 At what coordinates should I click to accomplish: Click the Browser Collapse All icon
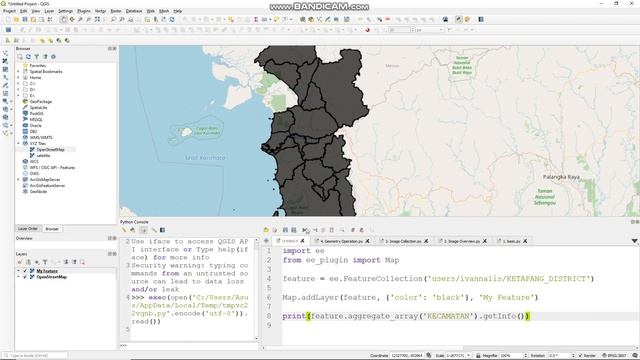point(45,57)
